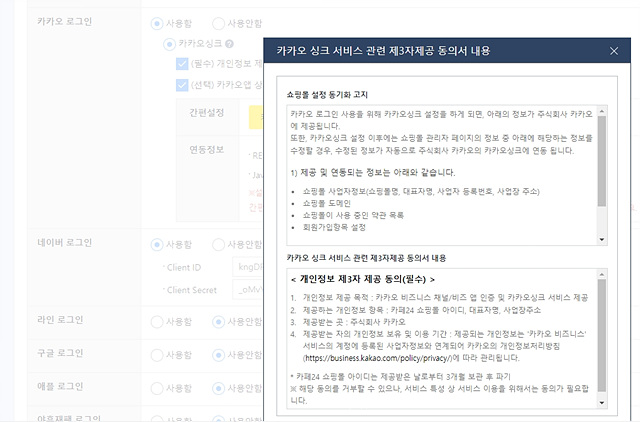Click scrollbar thumb in 쇼핑몰 설정 동기화 box
640x422 pixels.
click(x=602, y=161)
